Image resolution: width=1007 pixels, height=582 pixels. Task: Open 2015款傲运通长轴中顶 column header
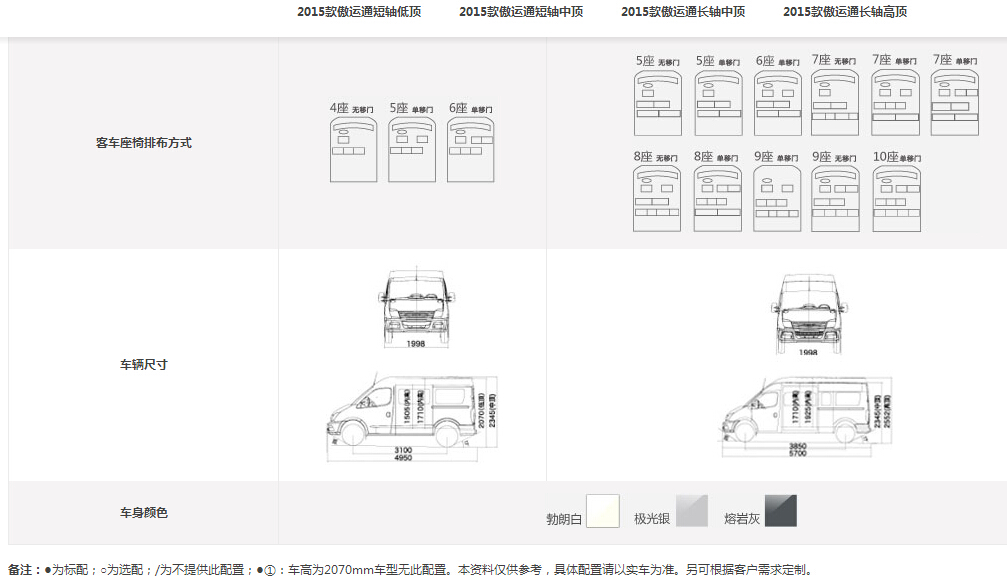(x=683, y=12)
